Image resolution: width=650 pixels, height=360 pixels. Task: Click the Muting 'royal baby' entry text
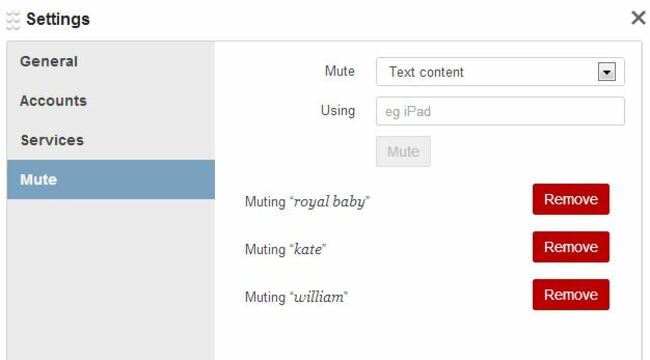(x=307, y=202)
